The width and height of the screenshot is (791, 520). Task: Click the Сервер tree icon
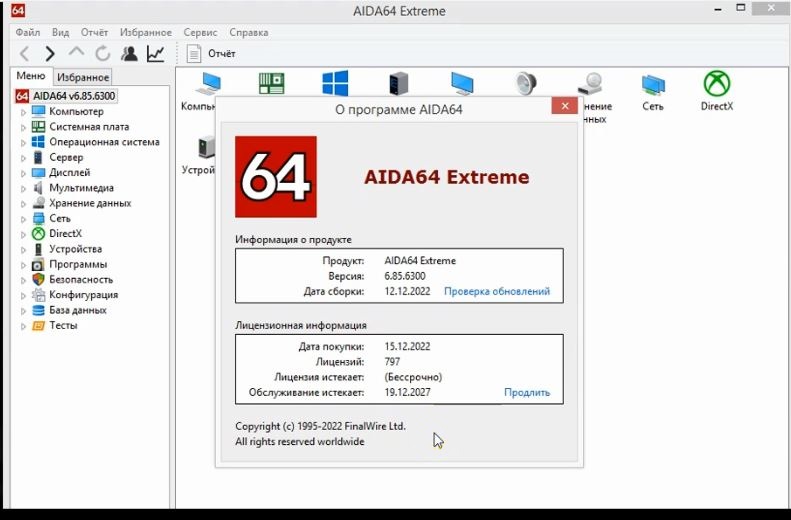[38, 157]
